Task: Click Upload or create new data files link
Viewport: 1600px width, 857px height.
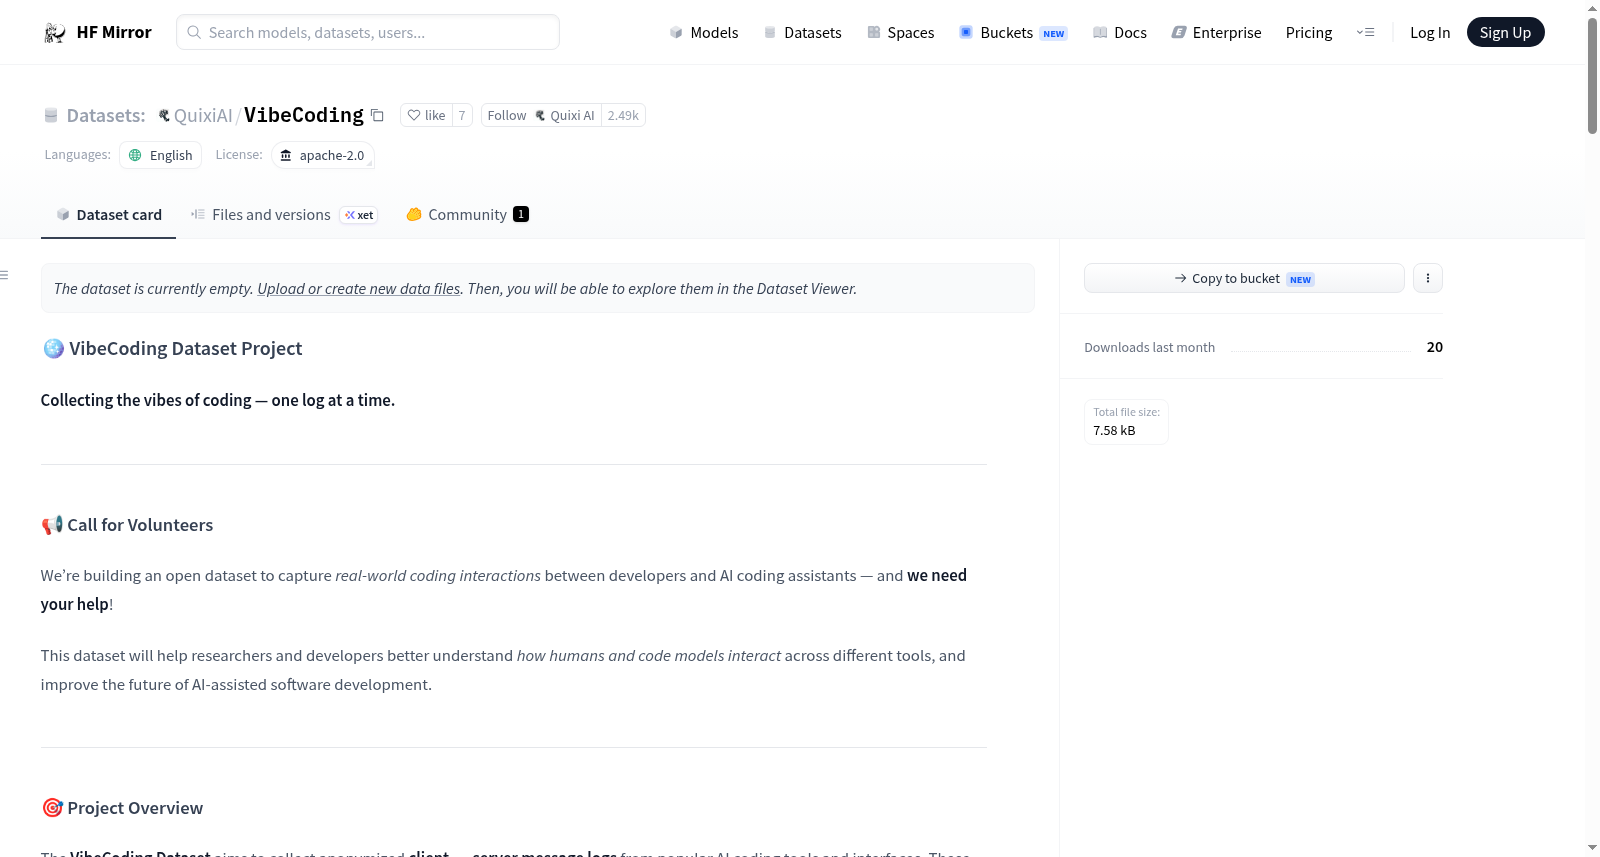Action: pyautogui.click(x=359, y=288)
